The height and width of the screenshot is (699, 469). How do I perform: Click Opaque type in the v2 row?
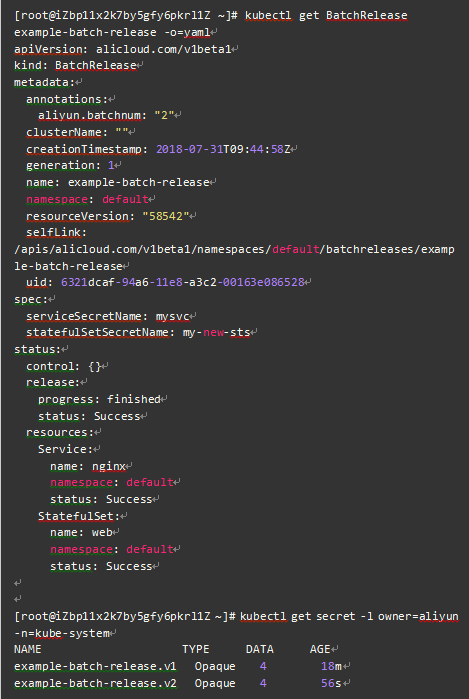tap(215, 684)
